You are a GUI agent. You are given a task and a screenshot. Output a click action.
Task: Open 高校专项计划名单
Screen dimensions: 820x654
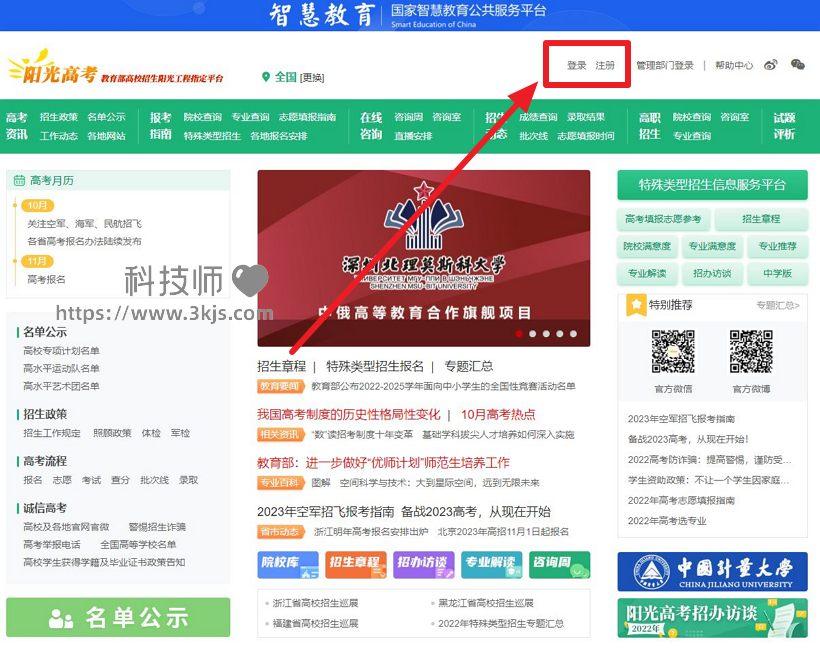[61, 351]
